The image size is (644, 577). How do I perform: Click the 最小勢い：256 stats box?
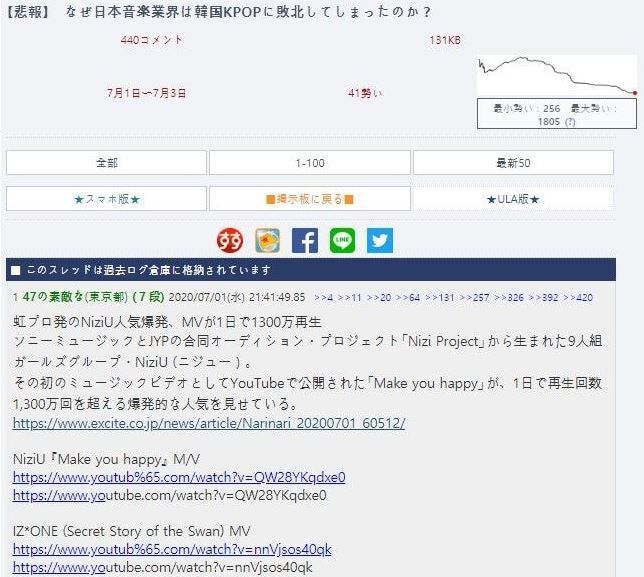coord(557,114)
